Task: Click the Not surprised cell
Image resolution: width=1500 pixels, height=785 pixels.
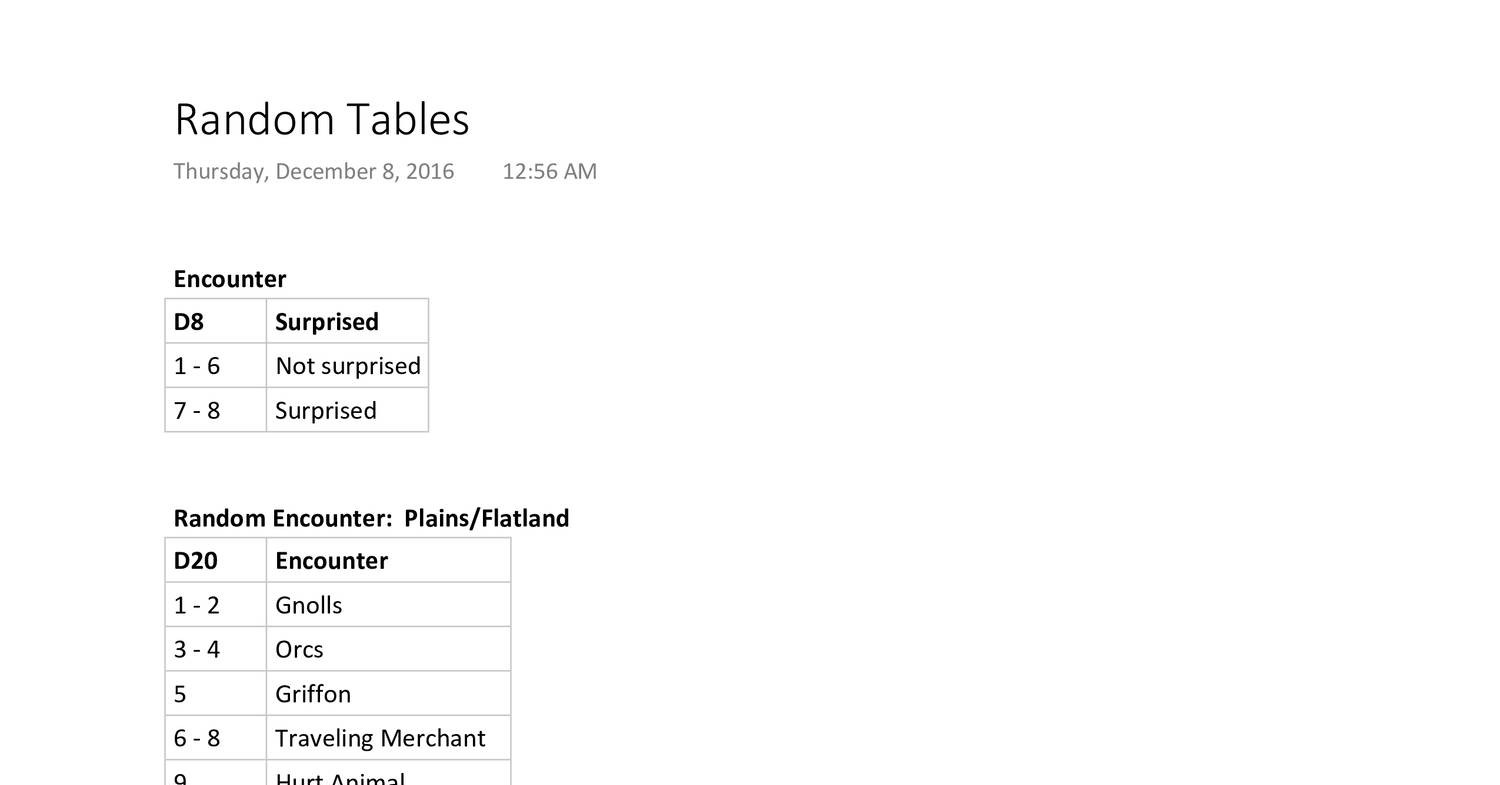Action: click(347, 366)
